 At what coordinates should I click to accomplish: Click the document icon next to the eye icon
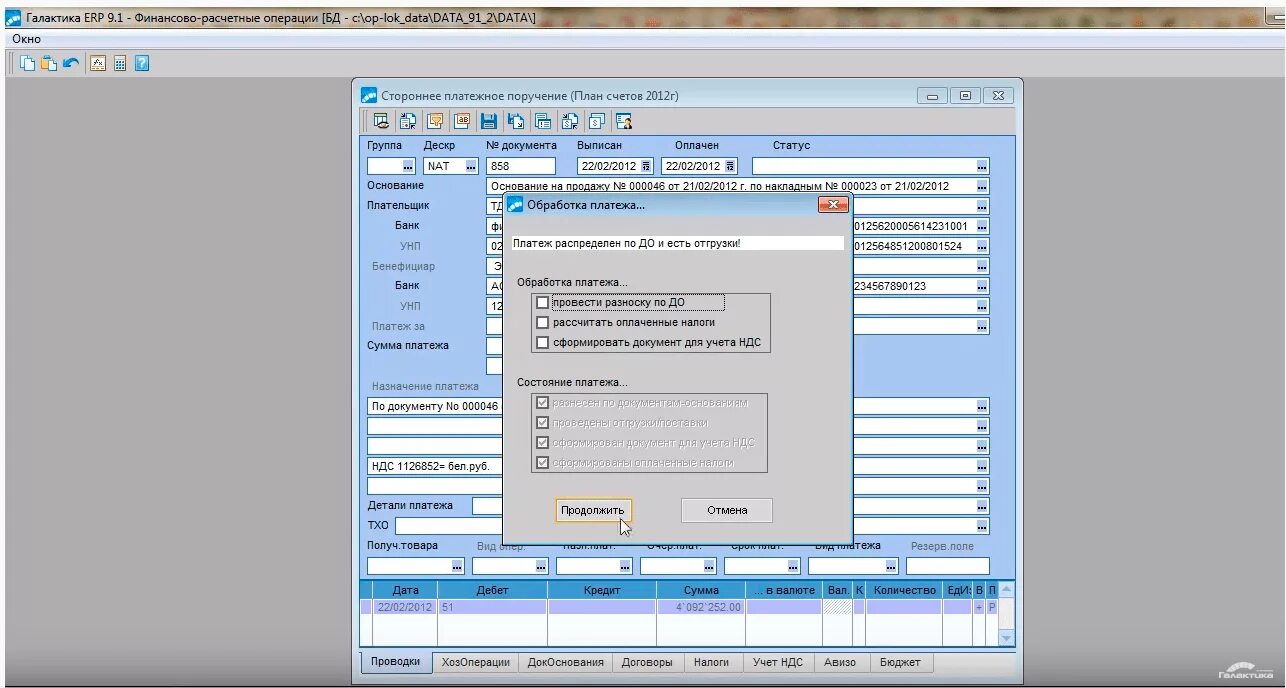(x=408, y=122)
